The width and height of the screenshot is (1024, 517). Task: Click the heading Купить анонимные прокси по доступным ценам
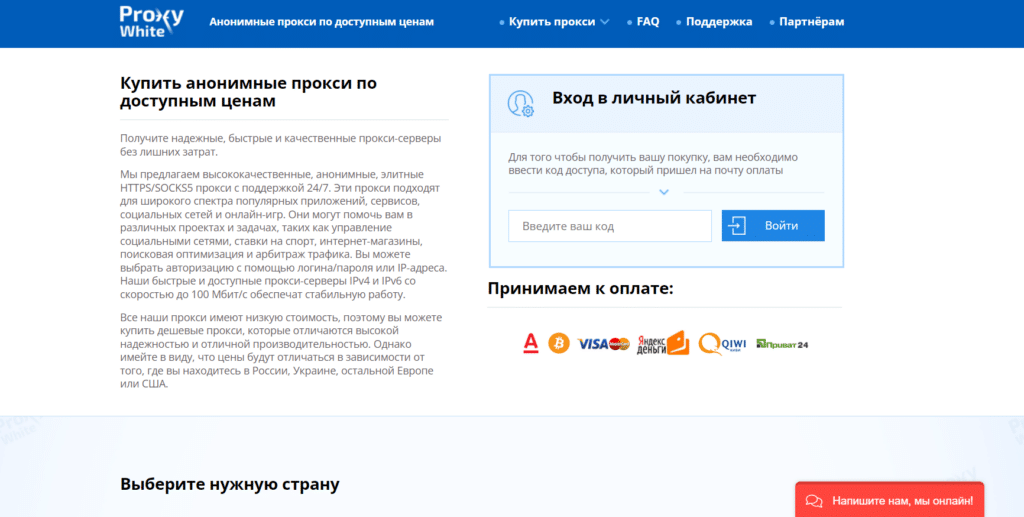248,92
